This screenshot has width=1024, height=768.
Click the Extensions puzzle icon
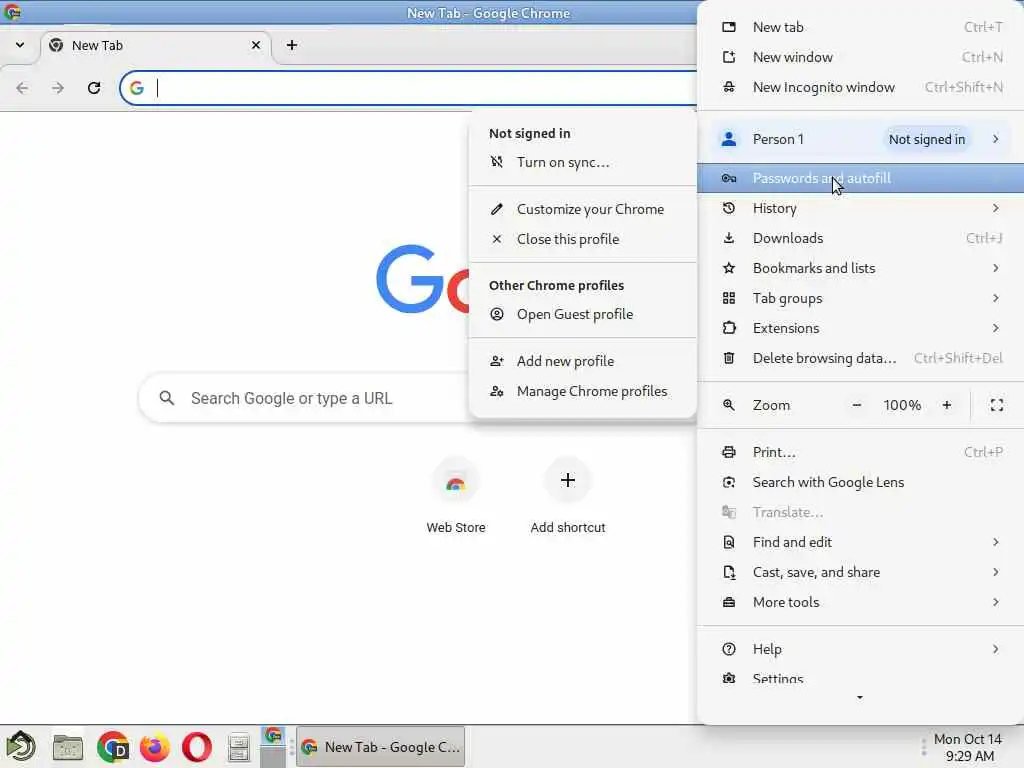pyautogui.click(x=729, y=328)
